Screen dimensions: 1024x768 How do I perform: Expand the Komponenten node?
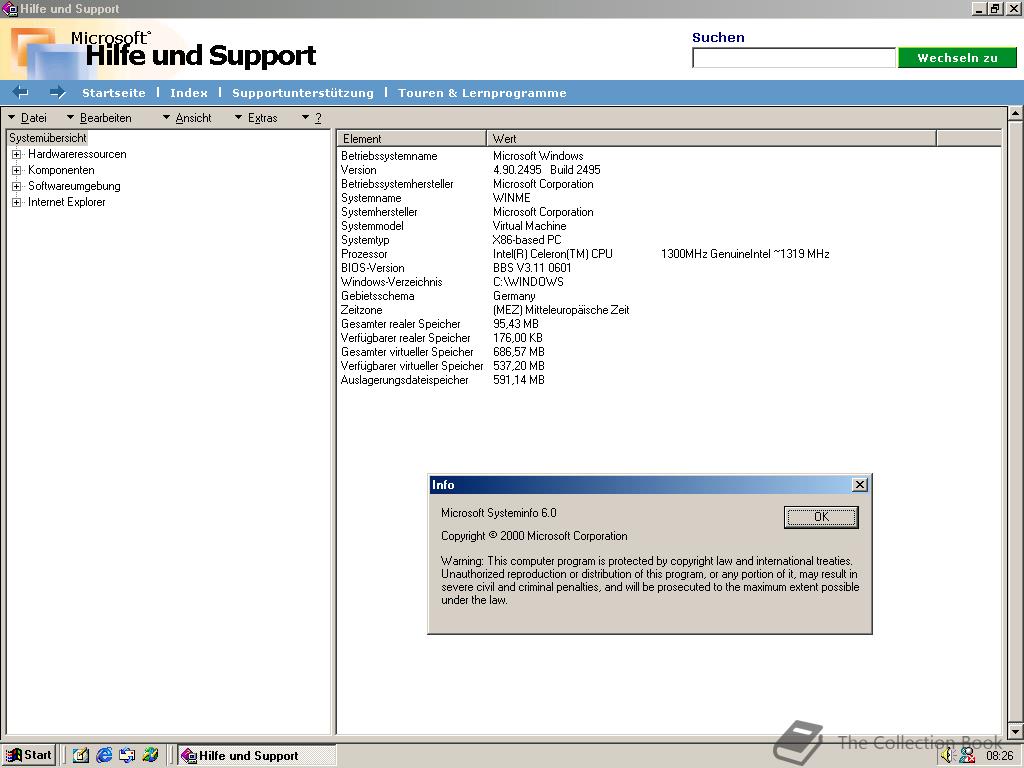(16, 170)
